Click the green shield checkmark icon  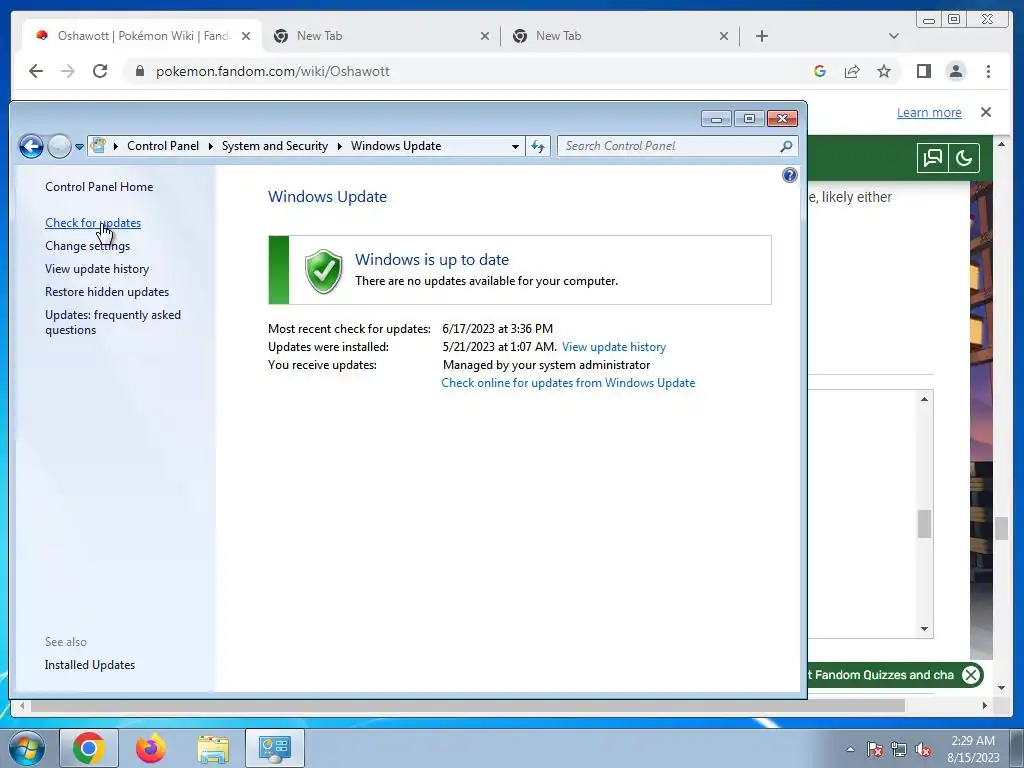click(323, 270)
